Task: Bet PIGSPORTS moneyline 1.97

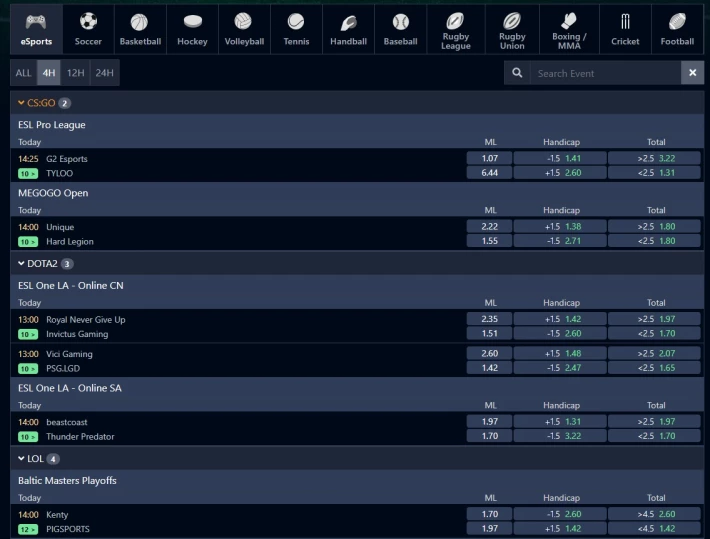Action: [489, 529]
